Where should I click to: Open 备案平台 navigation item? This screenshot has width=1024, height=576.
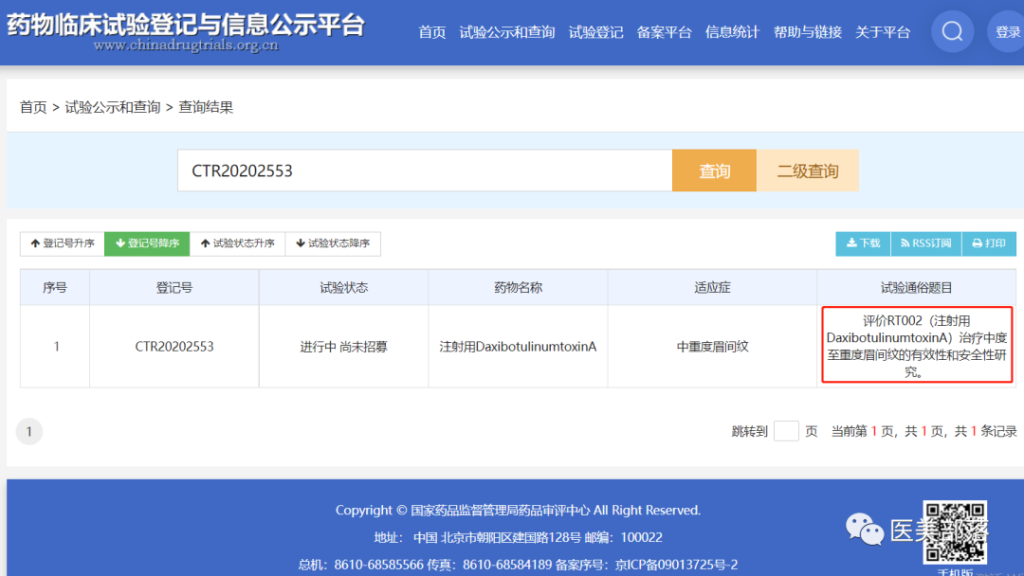coord(664,32)
